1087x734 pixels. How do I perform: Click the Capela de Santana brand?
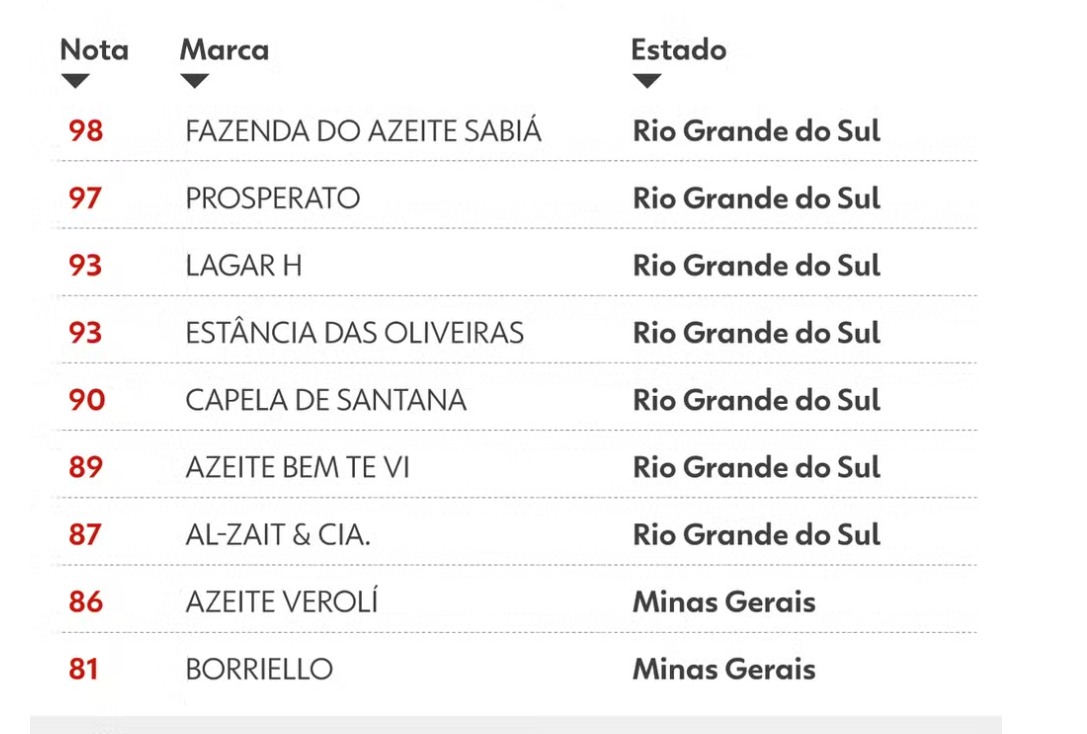(325, 400)
